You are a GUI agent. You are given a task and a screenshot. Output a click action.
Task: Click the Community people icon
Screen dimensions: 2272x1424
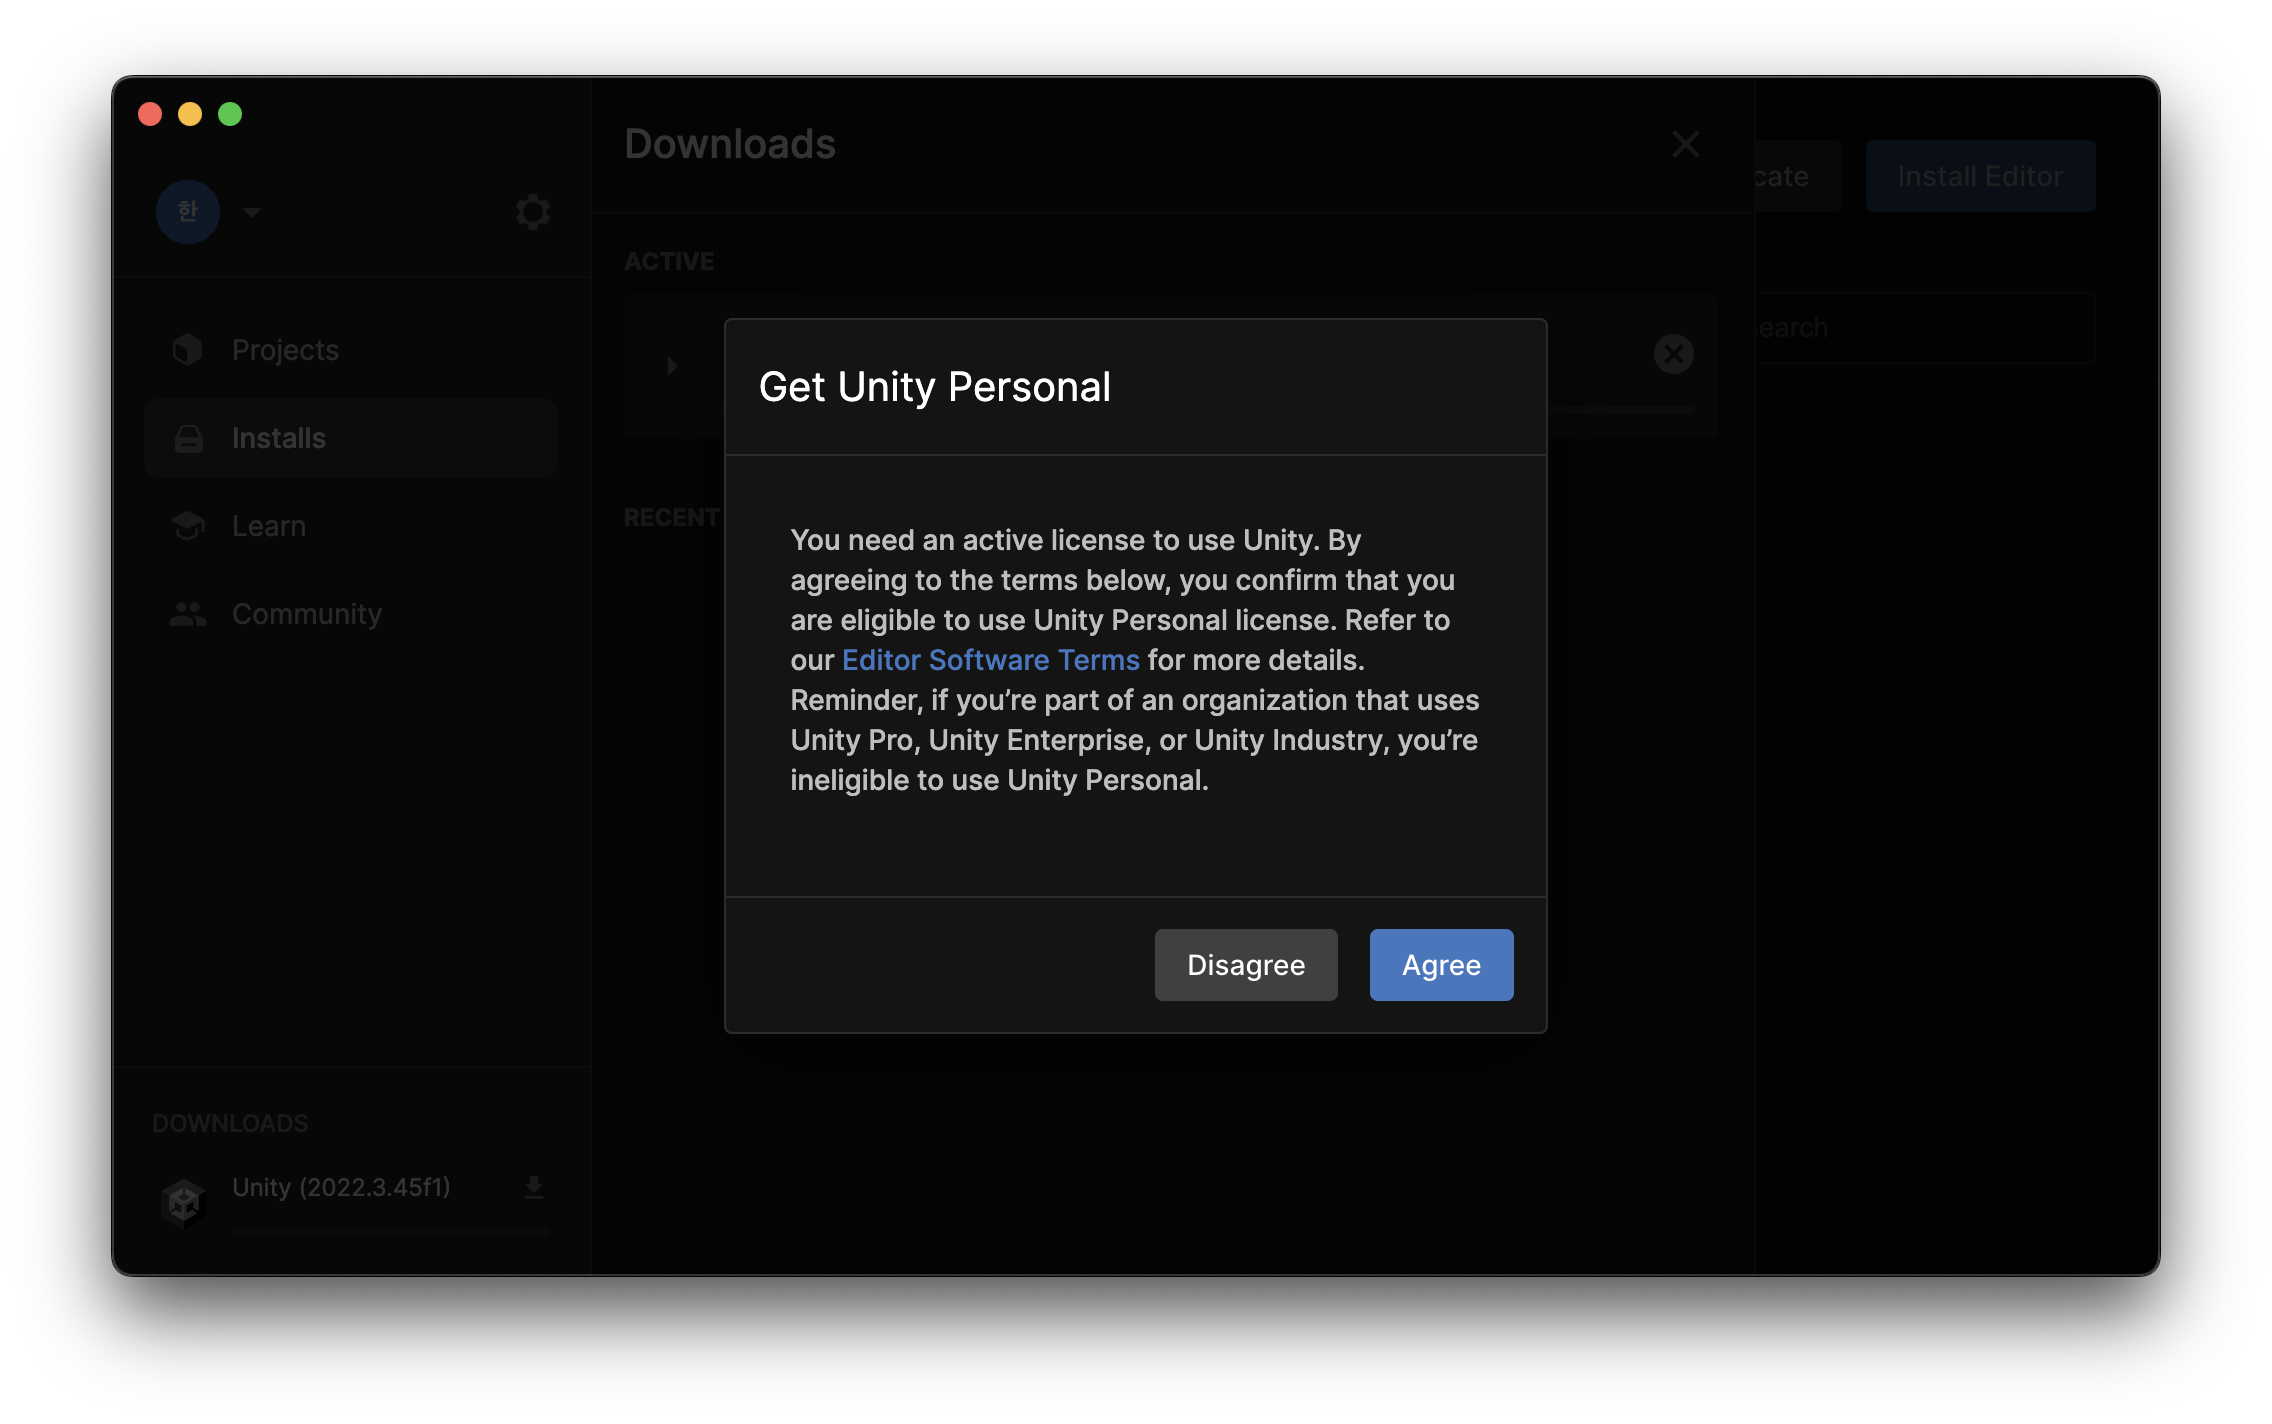pyautogui.click(x=188, y=614)
